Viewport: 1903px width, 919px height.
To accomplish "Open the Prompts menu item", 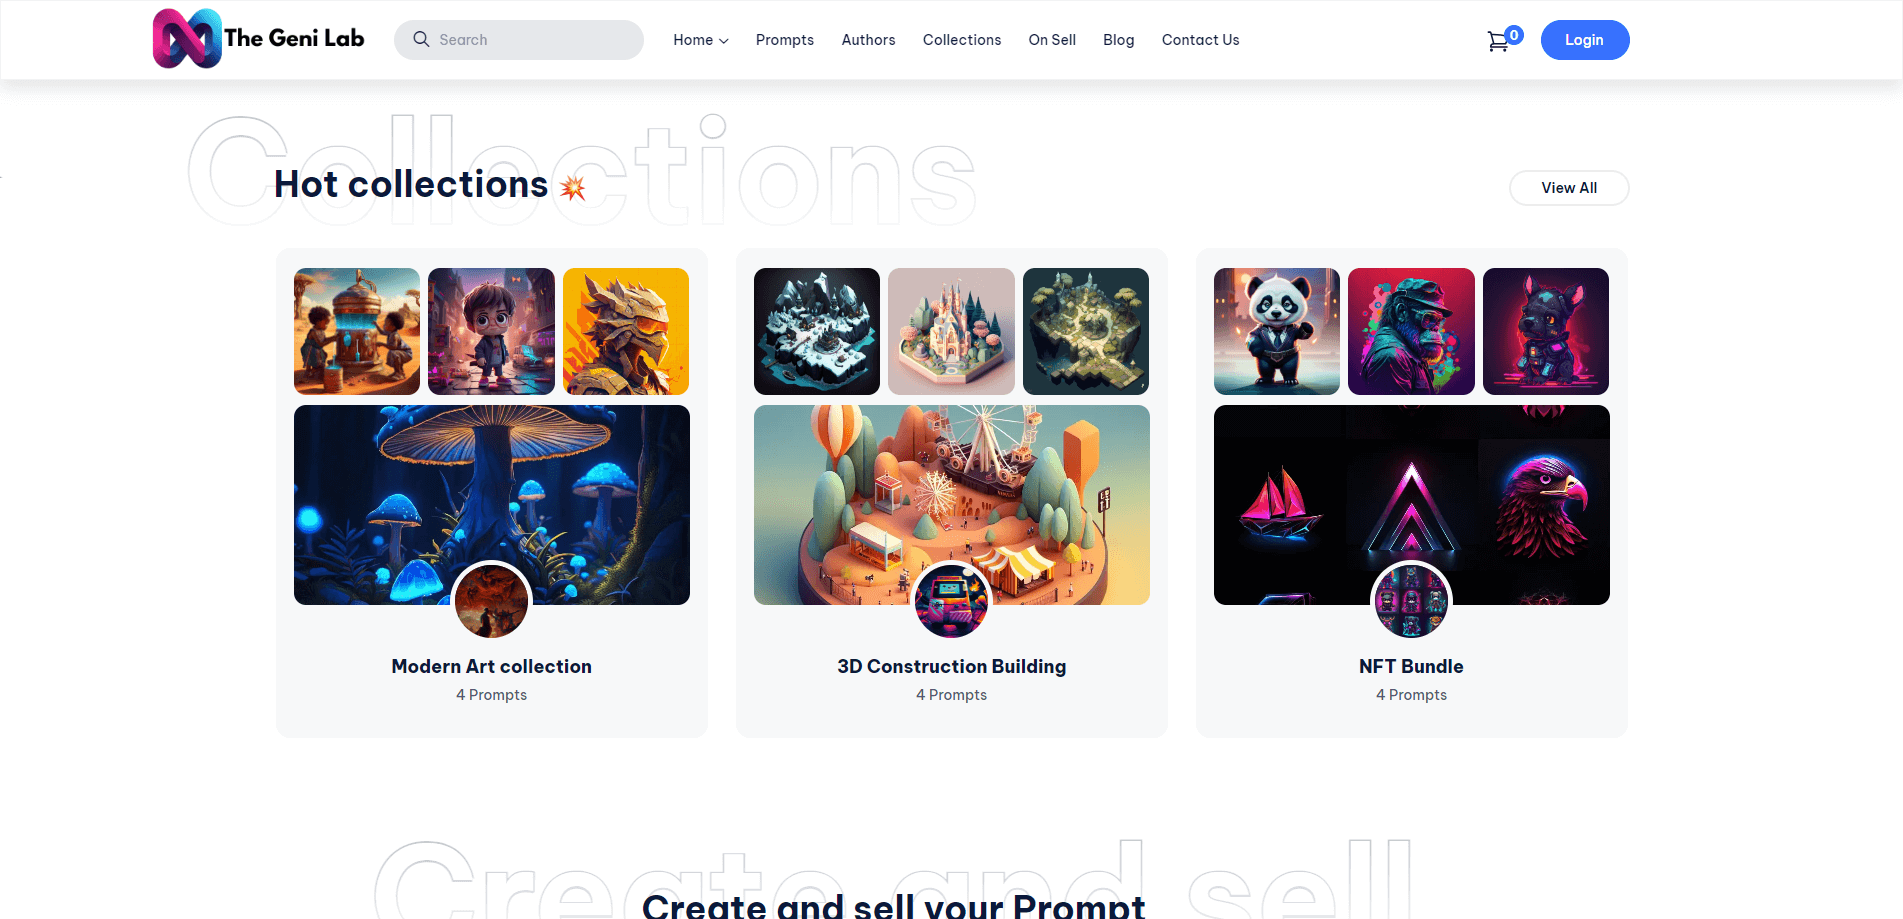I will click(785, 40).
